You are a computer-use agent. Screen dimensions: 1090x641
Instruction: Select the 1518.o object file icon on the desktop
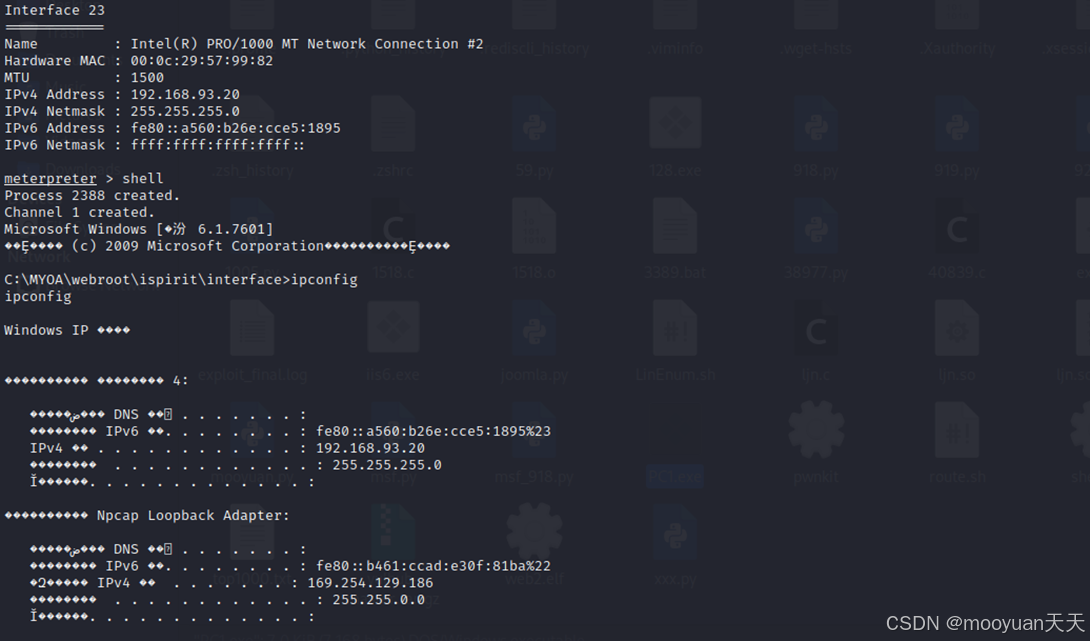point(534,227)
